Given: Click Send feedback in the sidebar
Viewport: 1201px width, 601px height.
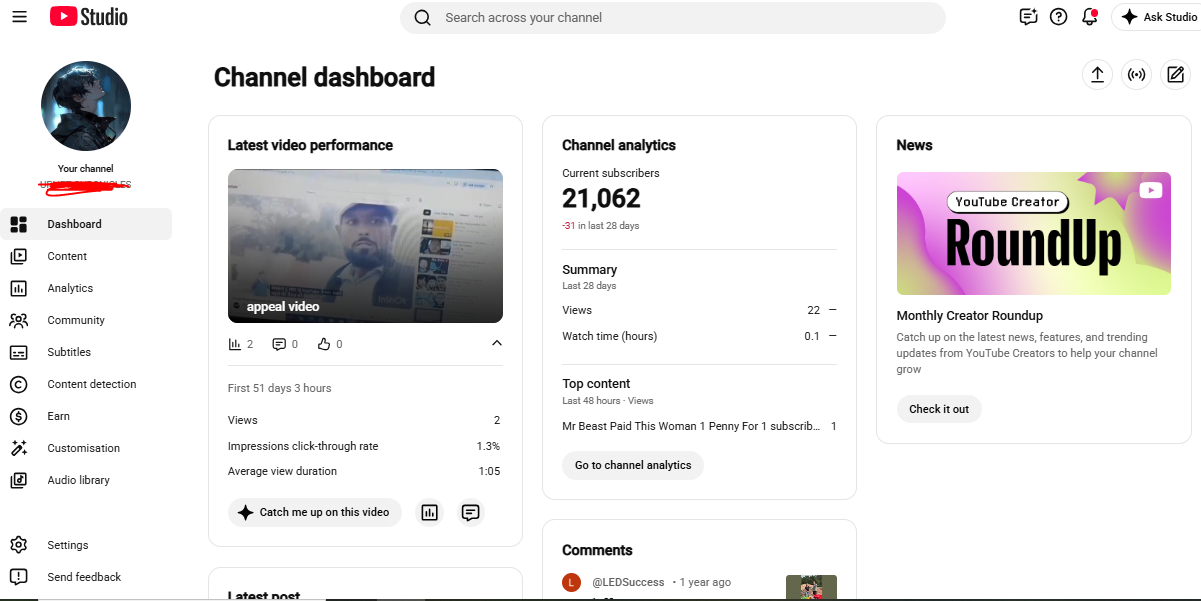Looking at the screenshot, I should 86,577.
